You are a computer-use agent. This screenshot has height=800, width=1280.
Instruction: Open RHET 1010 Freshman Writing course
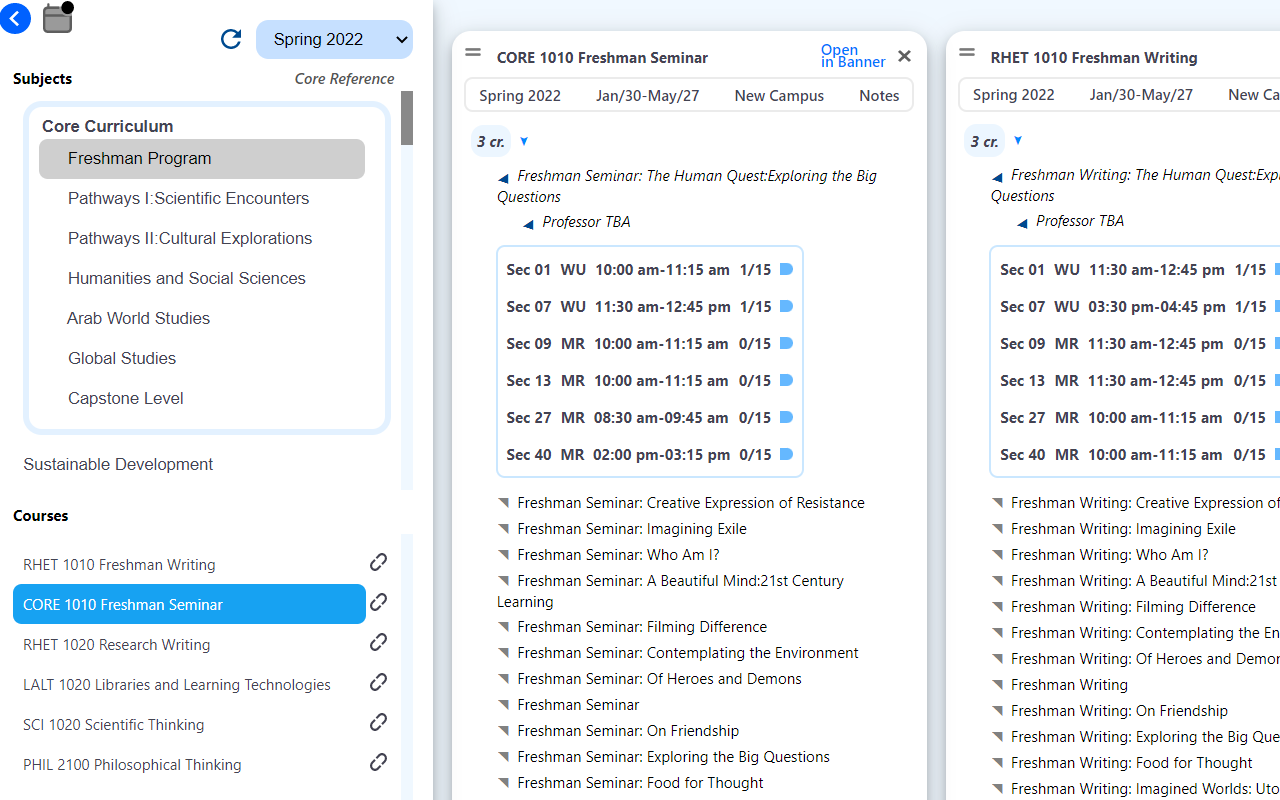(x=189, y=564)
